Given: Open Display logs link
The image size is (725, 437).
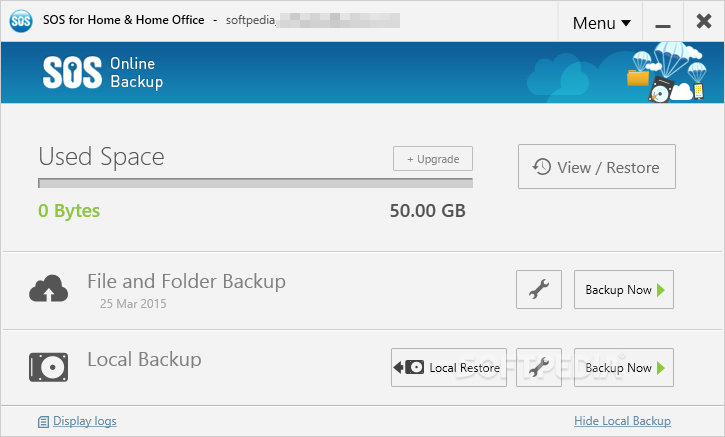Looking at the screenshot, I should pos(85,421).
